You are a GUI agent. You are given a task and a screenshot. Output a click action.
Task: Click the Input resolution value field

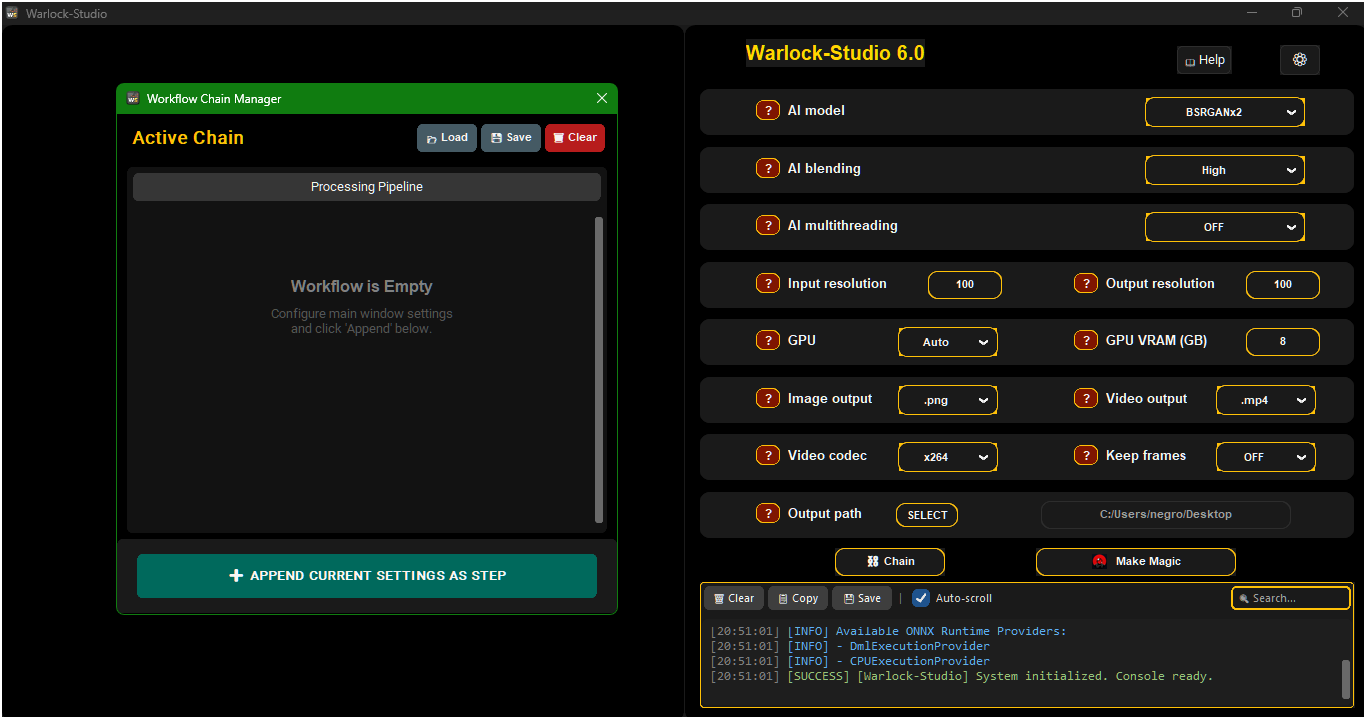pos(965,285)
